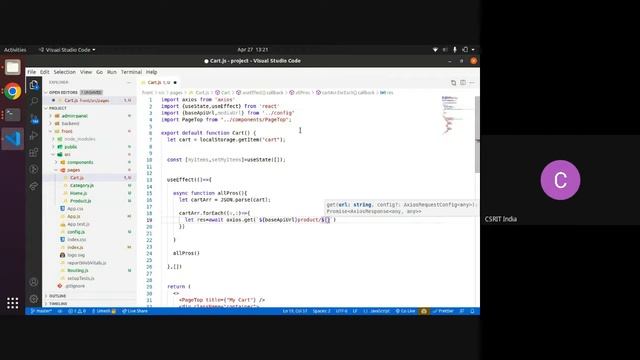Click the CSRIT India participant avatar
This screenshot has height=360, width=640.
coord(560,180)
